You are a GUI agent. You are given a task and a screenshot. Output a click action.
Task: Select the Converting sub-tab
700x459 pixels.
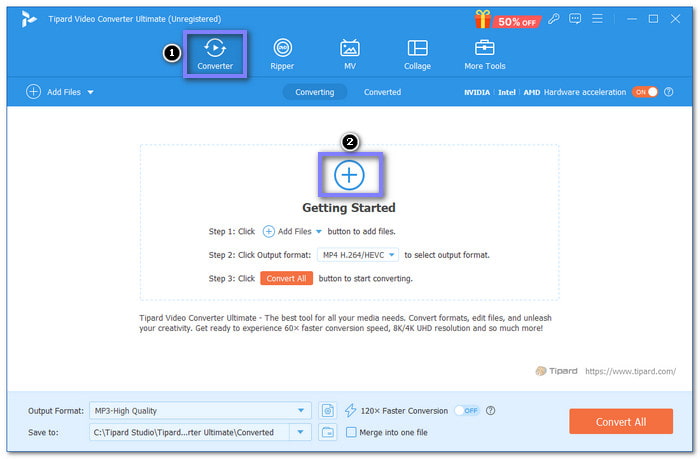click(315, 92)
